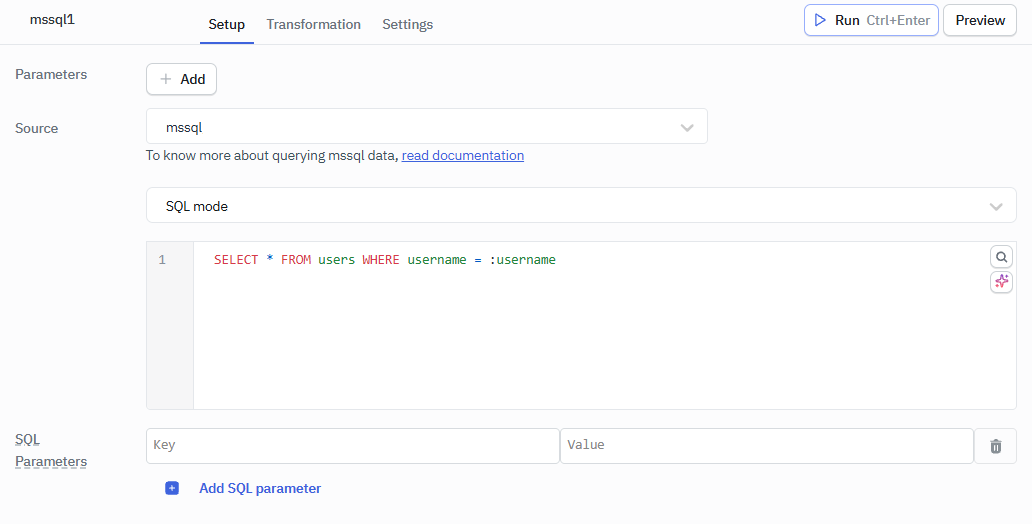Go to the Settings tab
The height and width of the screenshot is (524, 1032).
(407, 24)
